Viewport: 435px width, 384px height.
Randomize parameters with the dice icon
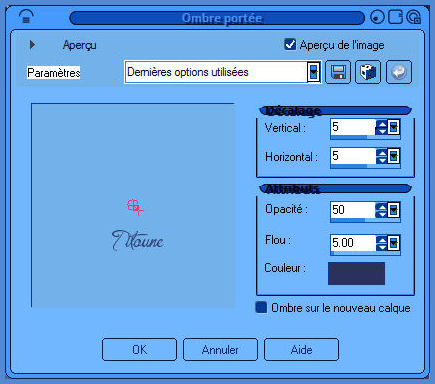point(368,72)
